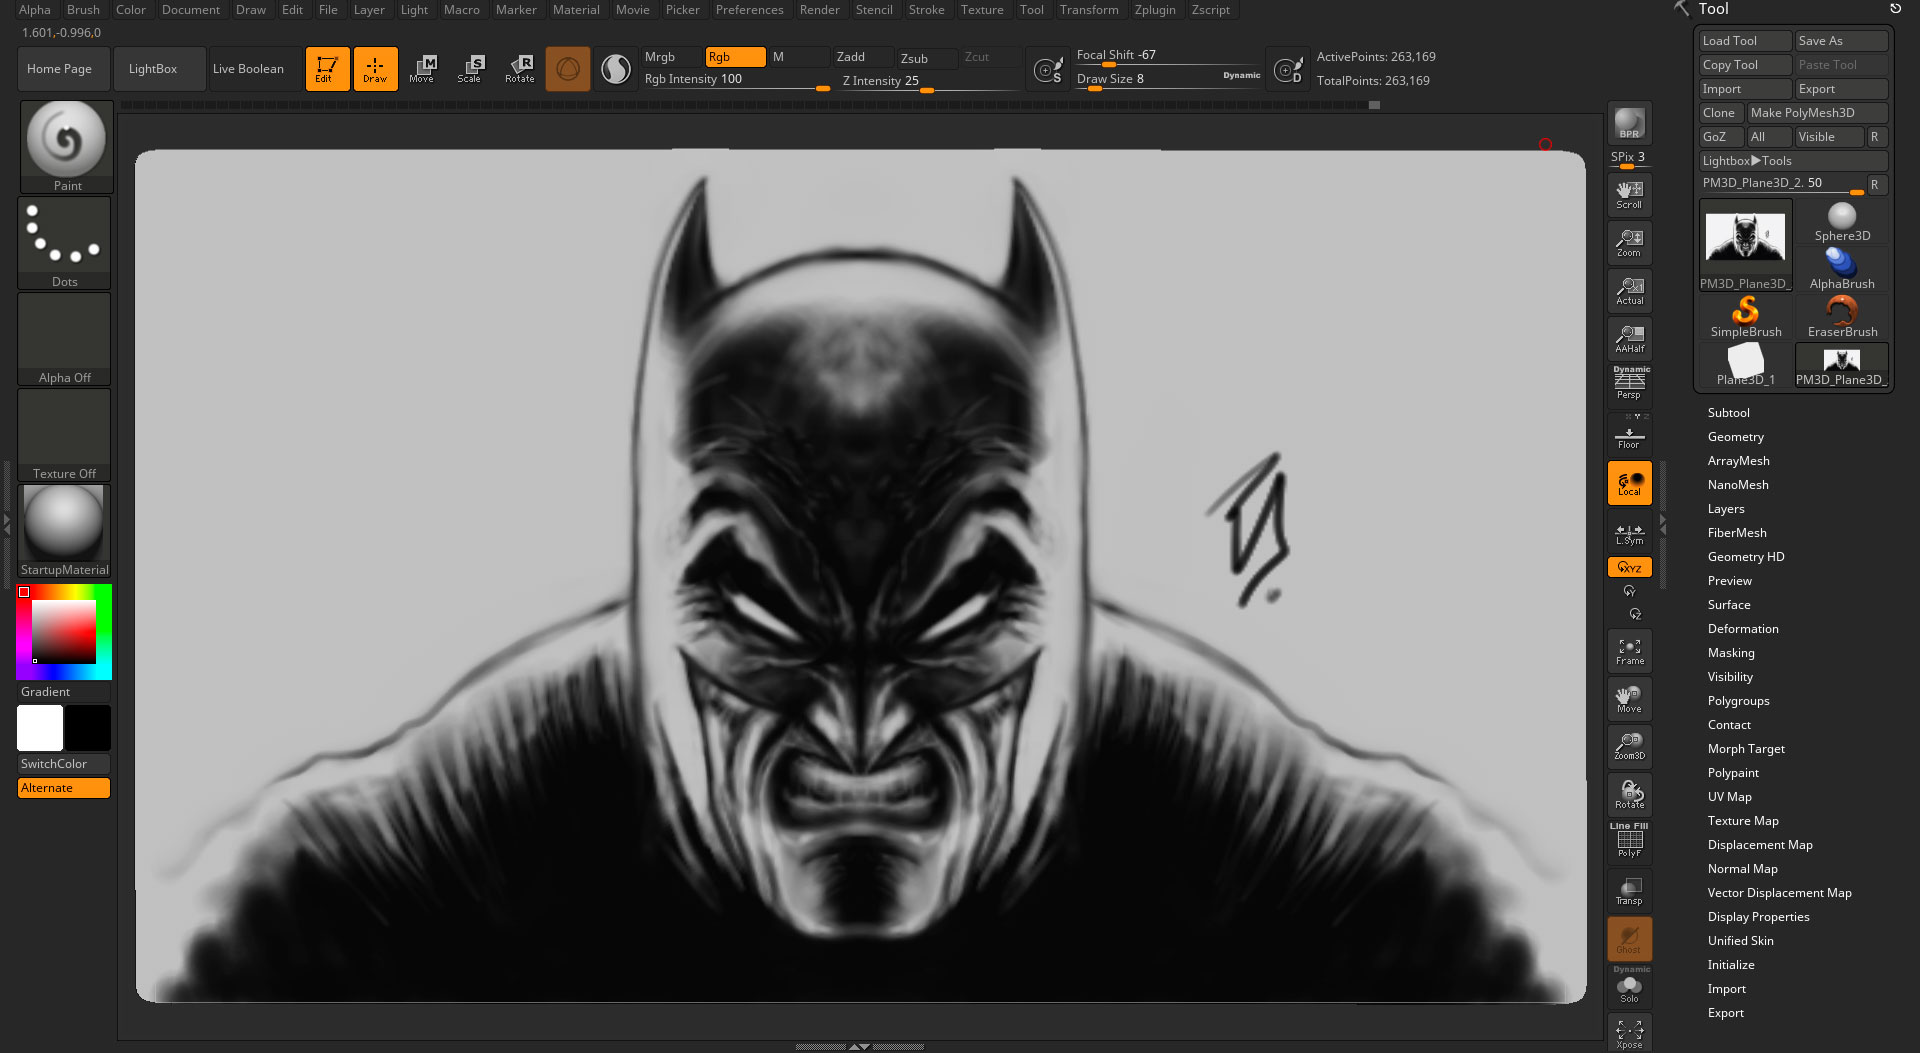Viewport: 1920px width, 1053px height.
Task: Open the Render menu
Action: [819, 10]
